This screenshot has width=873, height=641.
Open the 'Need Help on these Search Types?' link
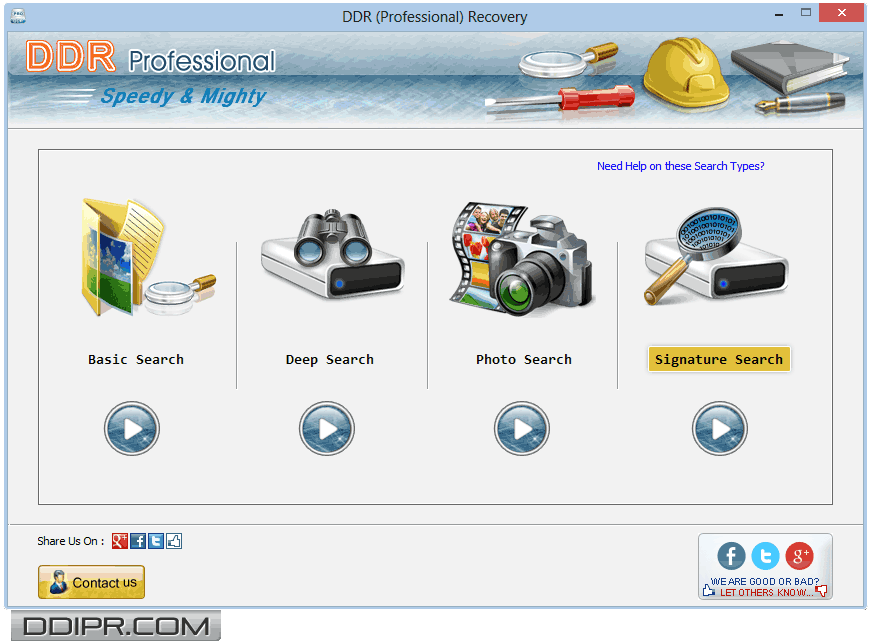click(x=680, y=166)
